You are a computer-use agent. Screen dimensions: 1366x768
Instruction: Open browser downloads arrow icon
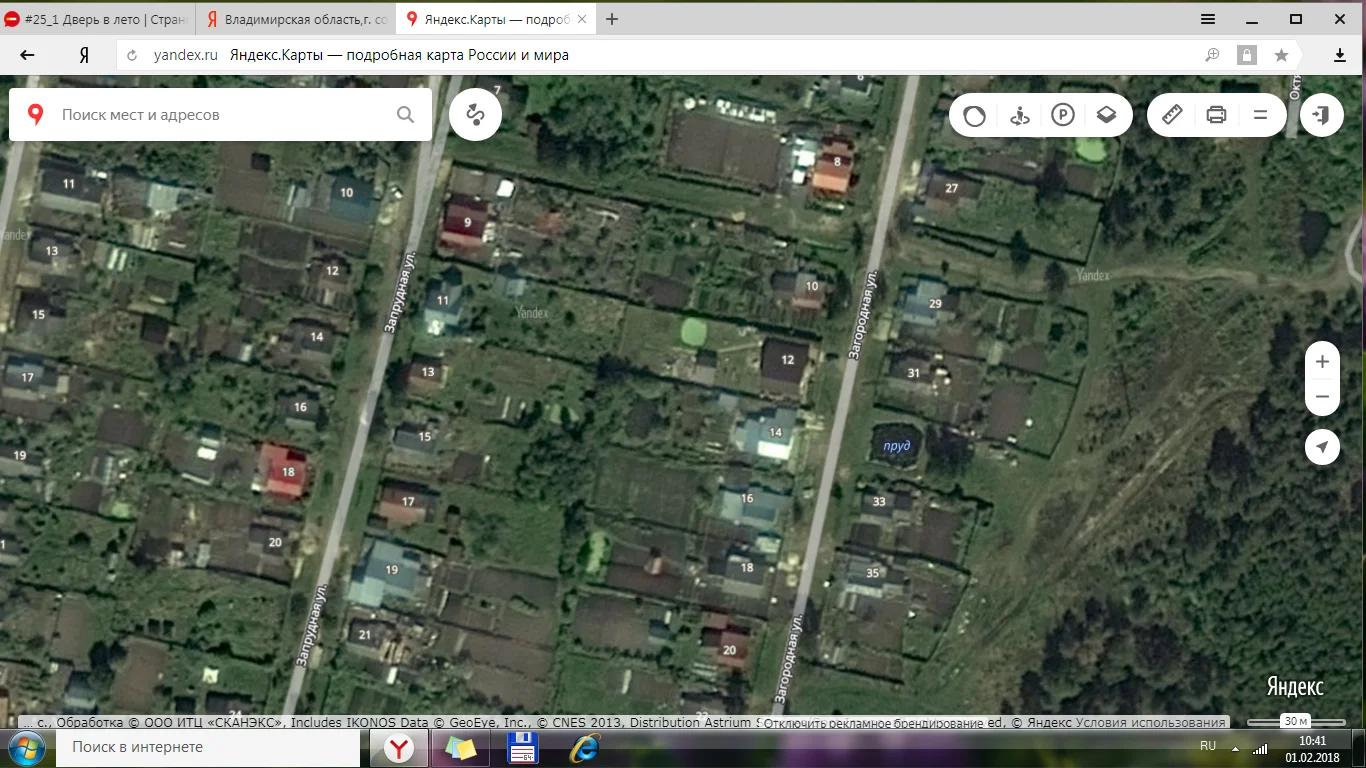point(1340,56)
